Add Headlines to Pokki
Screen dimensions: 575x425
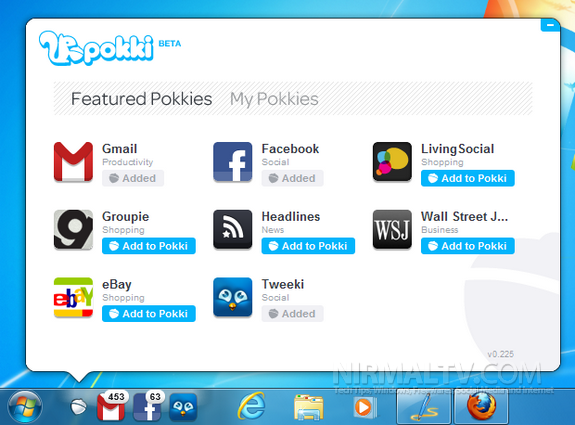[x=308, y=246]
